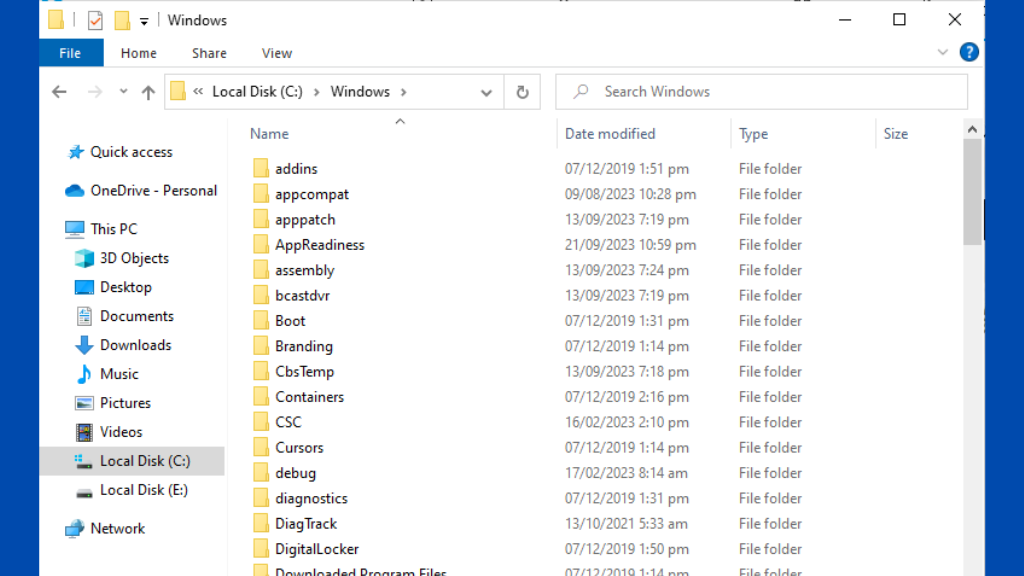
Task: Click the 09/08/2023 10:28 pm date cell
Action: tap(630, 194)
